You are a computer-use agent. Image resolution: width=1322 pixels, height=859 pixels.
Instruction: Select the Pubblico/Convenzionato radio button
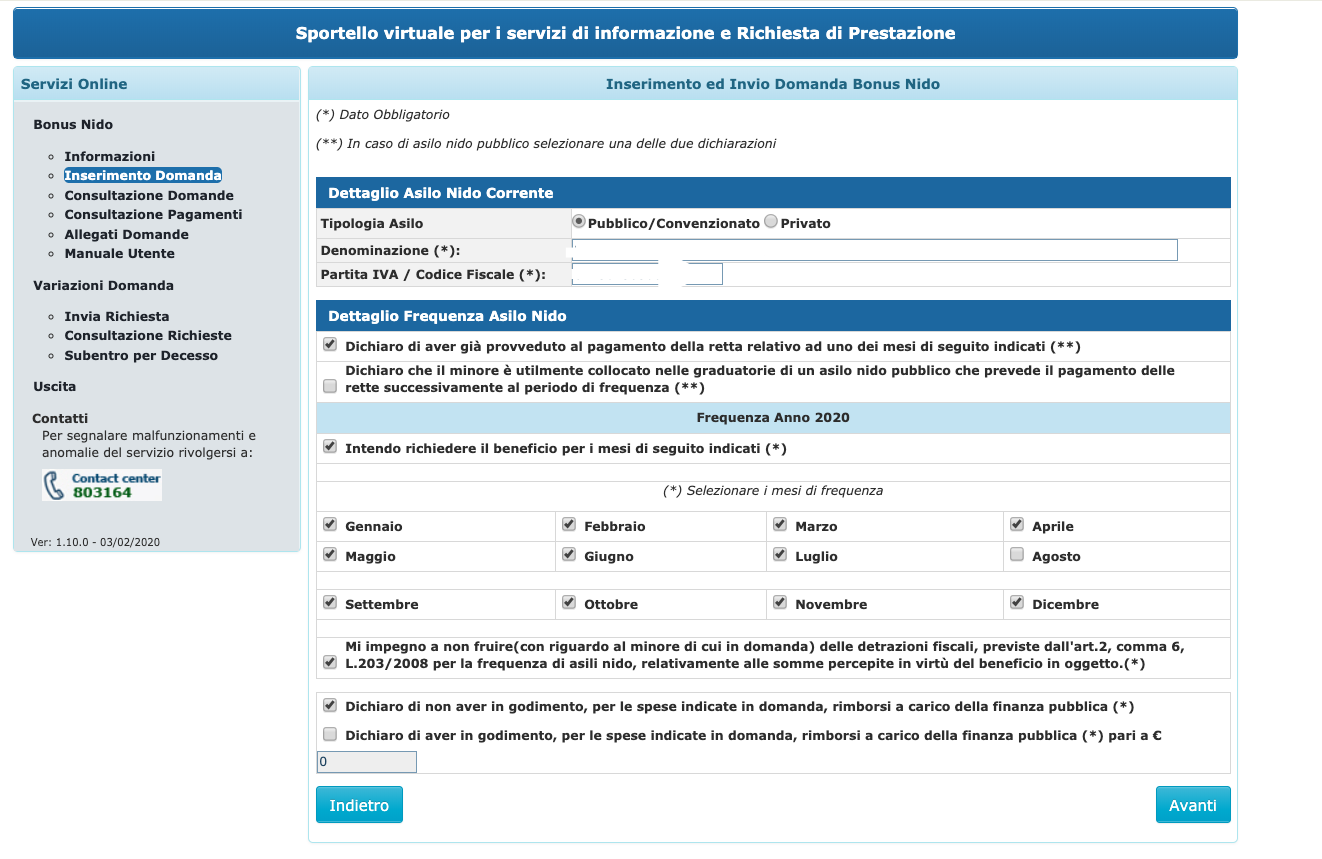click(579, 221)
